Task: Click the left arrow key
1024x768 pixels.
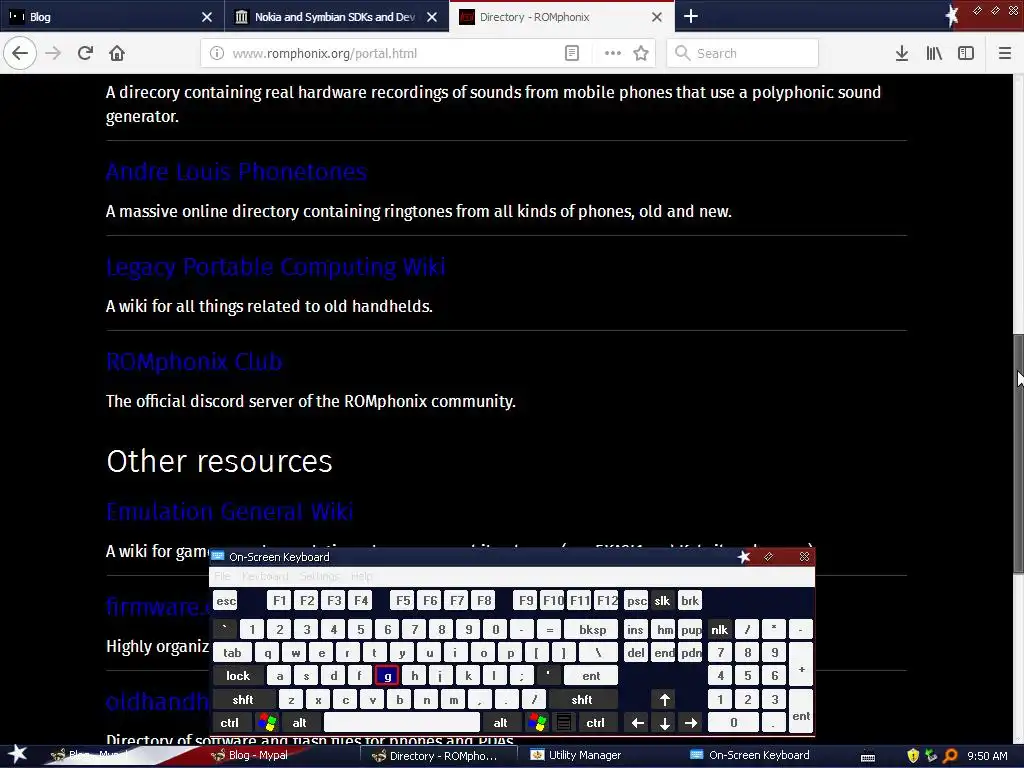Action: (x=637, y=723)
